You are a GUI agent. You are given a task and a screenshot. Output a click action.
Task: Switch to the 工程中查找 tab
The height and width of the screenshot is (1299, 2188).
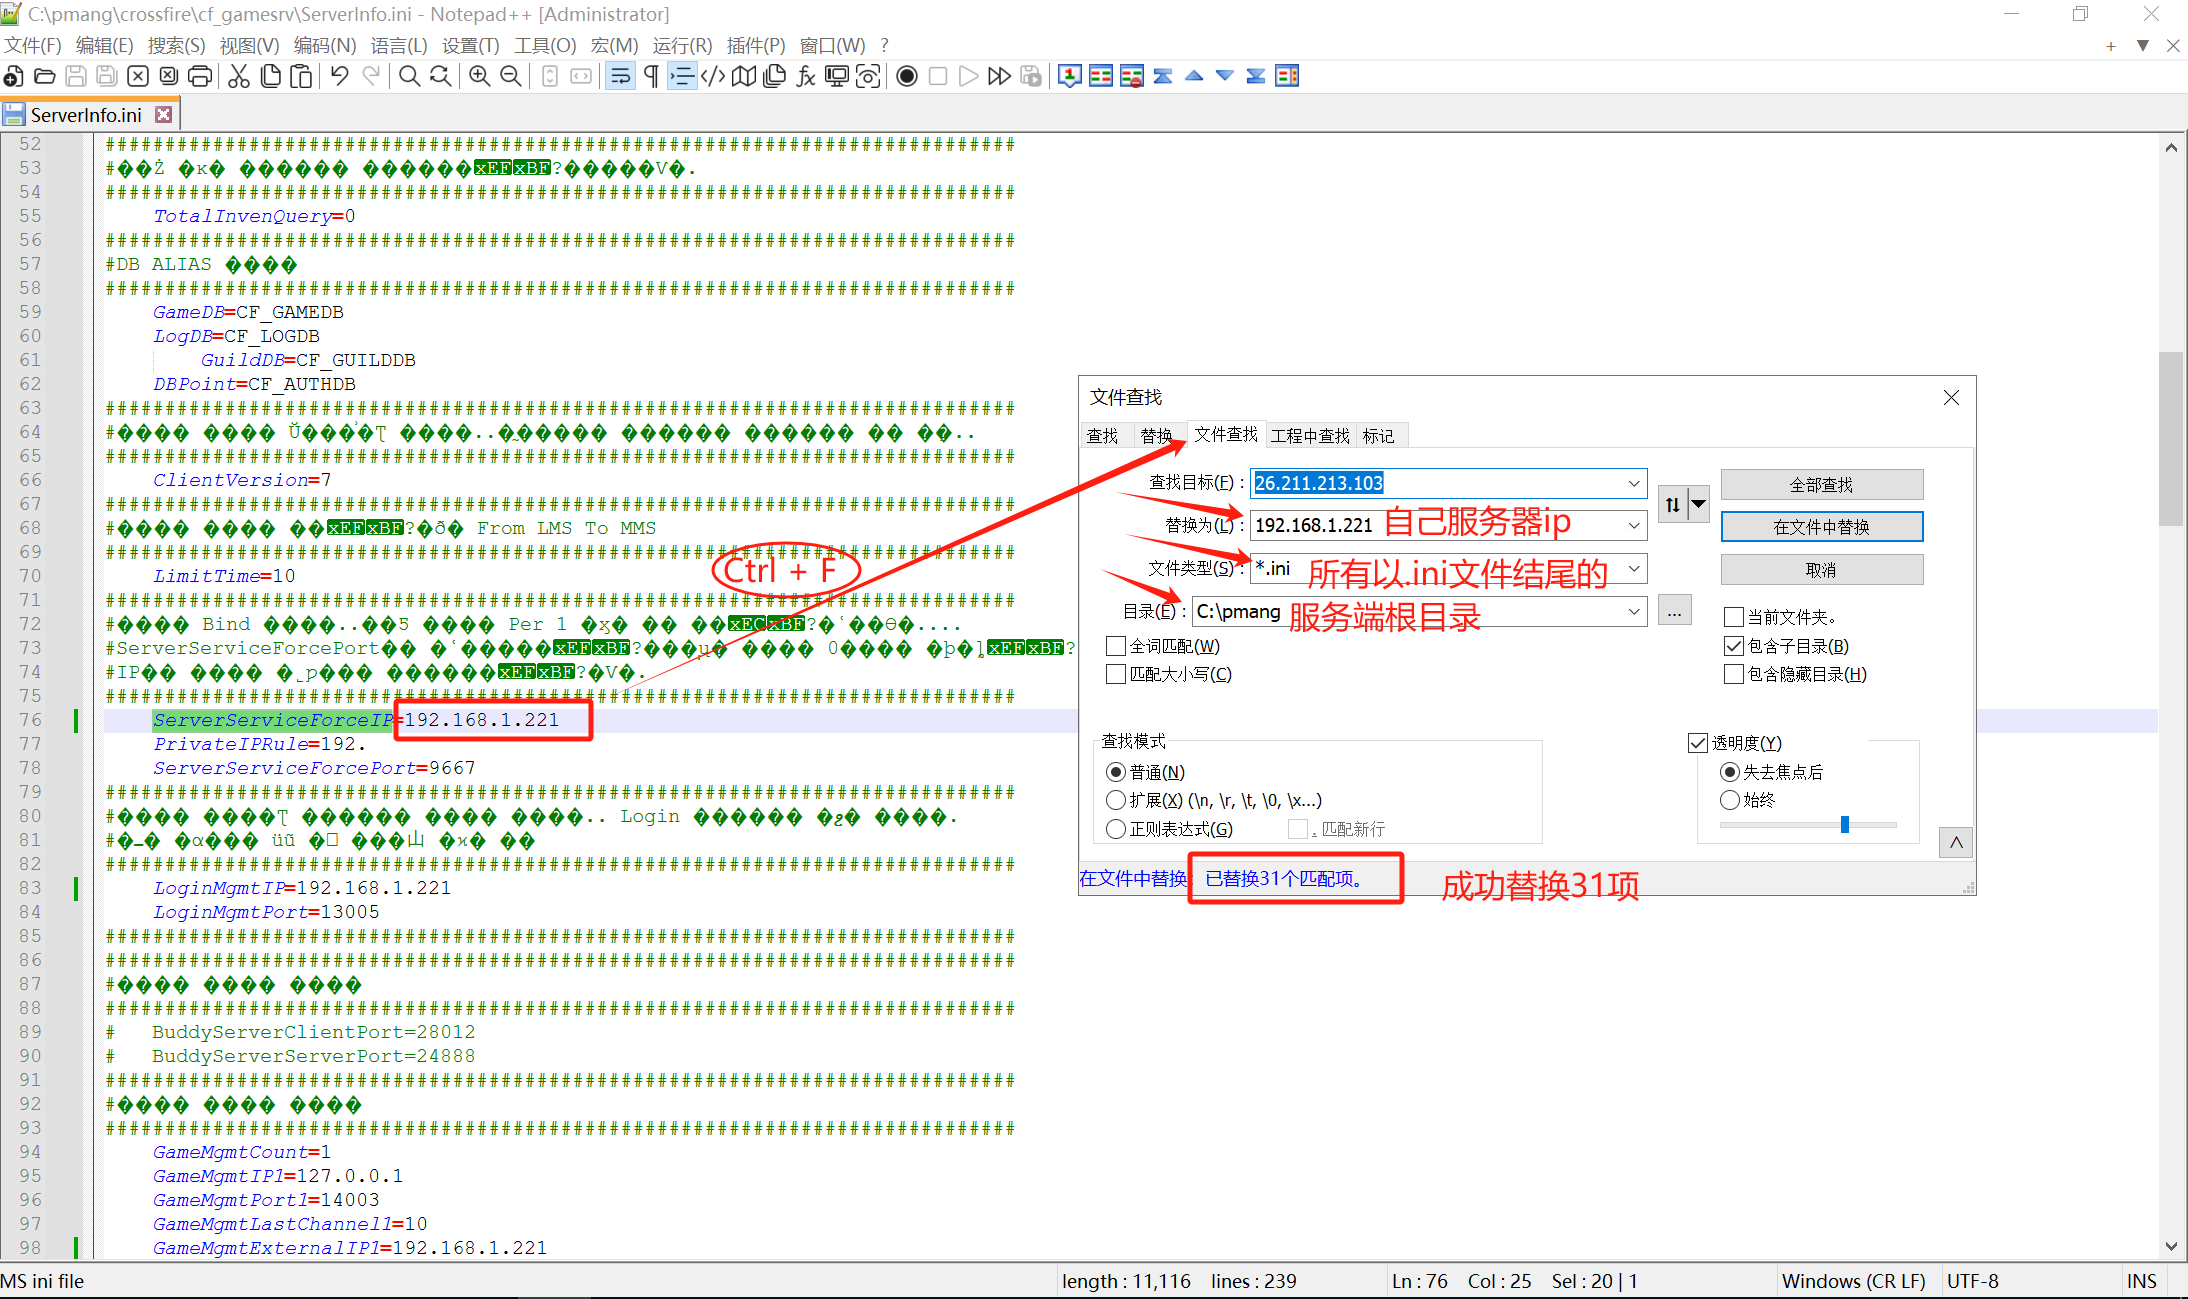(x=1309, y=436)
